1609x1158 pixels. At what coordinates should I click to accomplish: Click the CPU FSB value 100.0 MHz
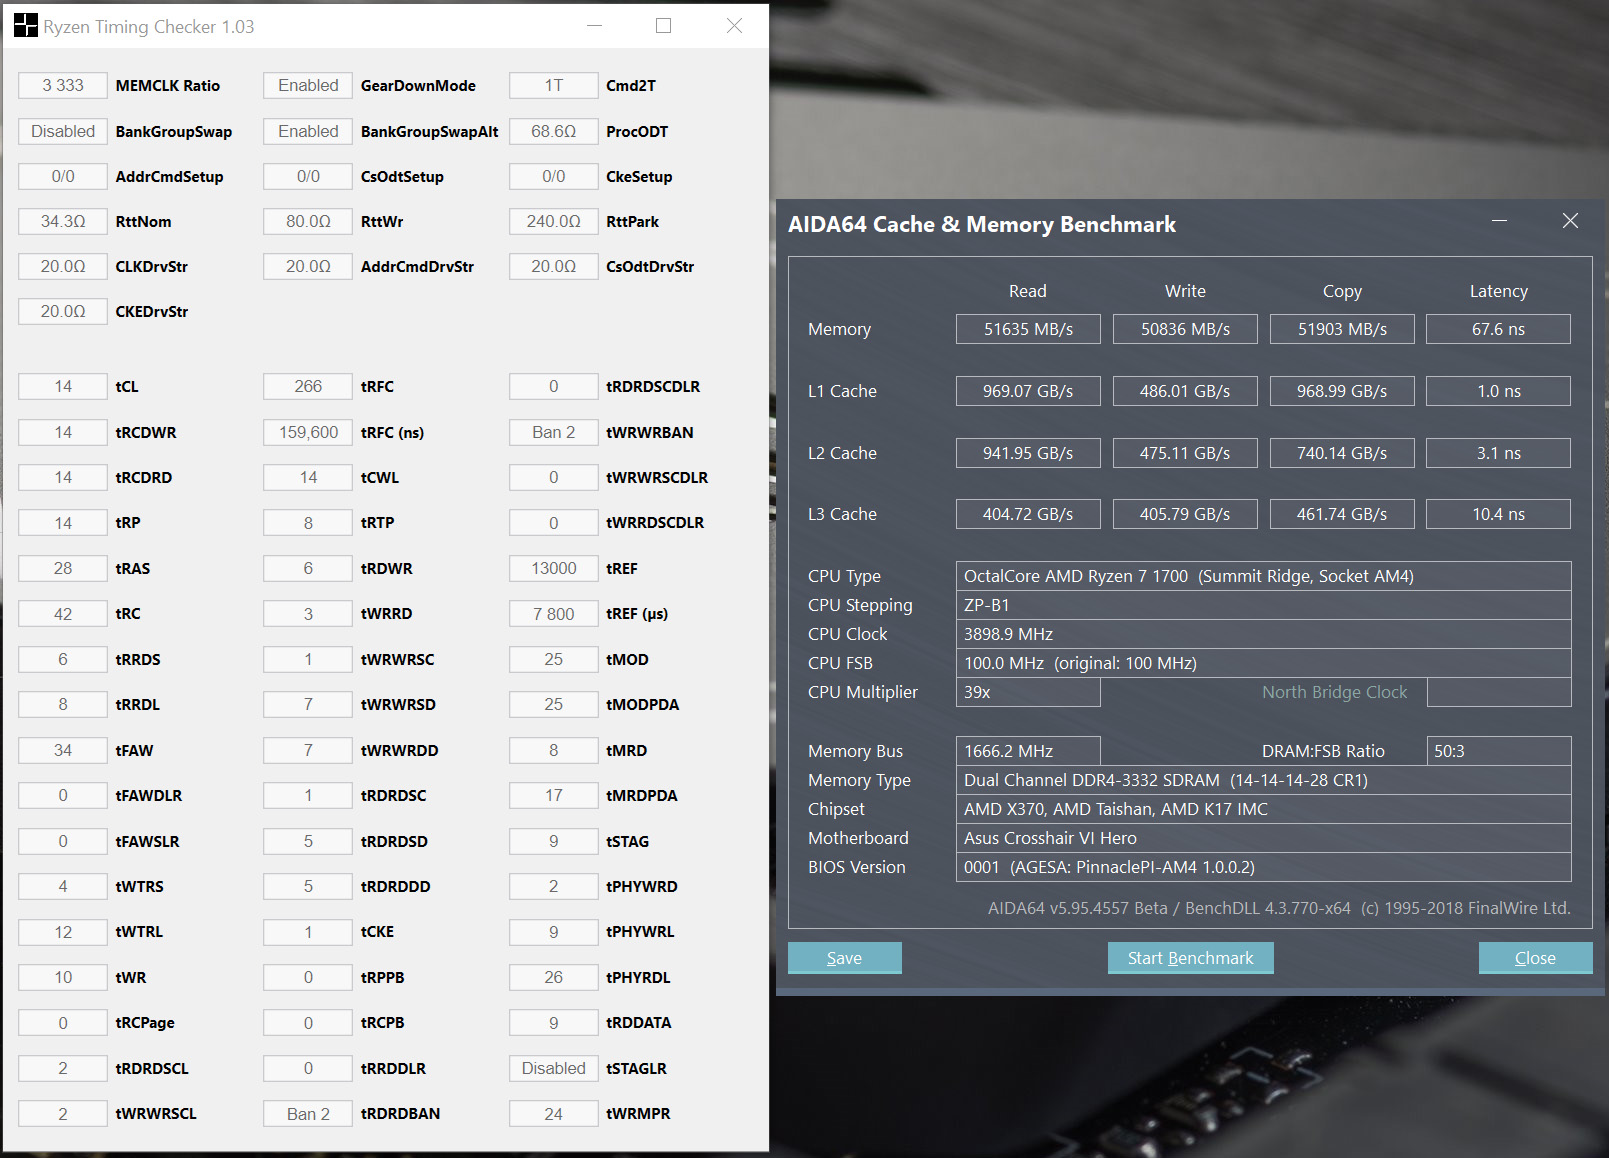(x=1263, y=663)
